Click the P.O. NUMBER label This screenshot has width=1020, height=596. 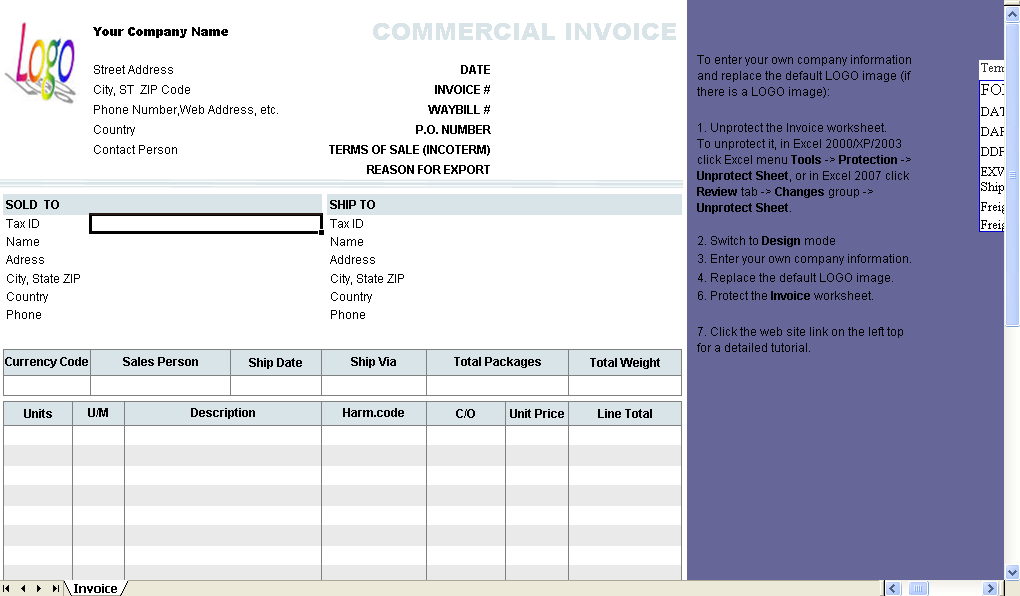coord(453,129)
